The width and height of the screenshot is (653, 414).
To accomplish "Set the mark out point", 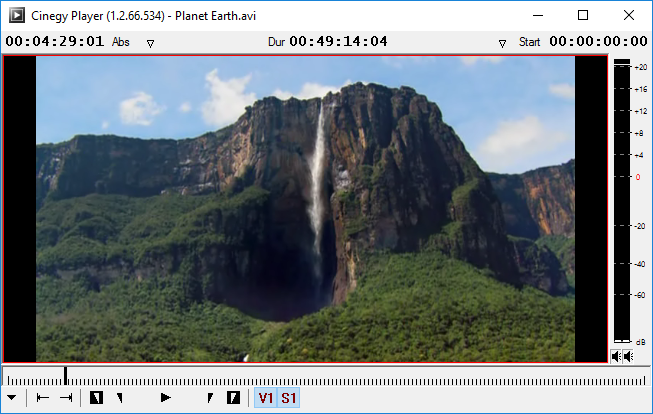I will 233,398.
